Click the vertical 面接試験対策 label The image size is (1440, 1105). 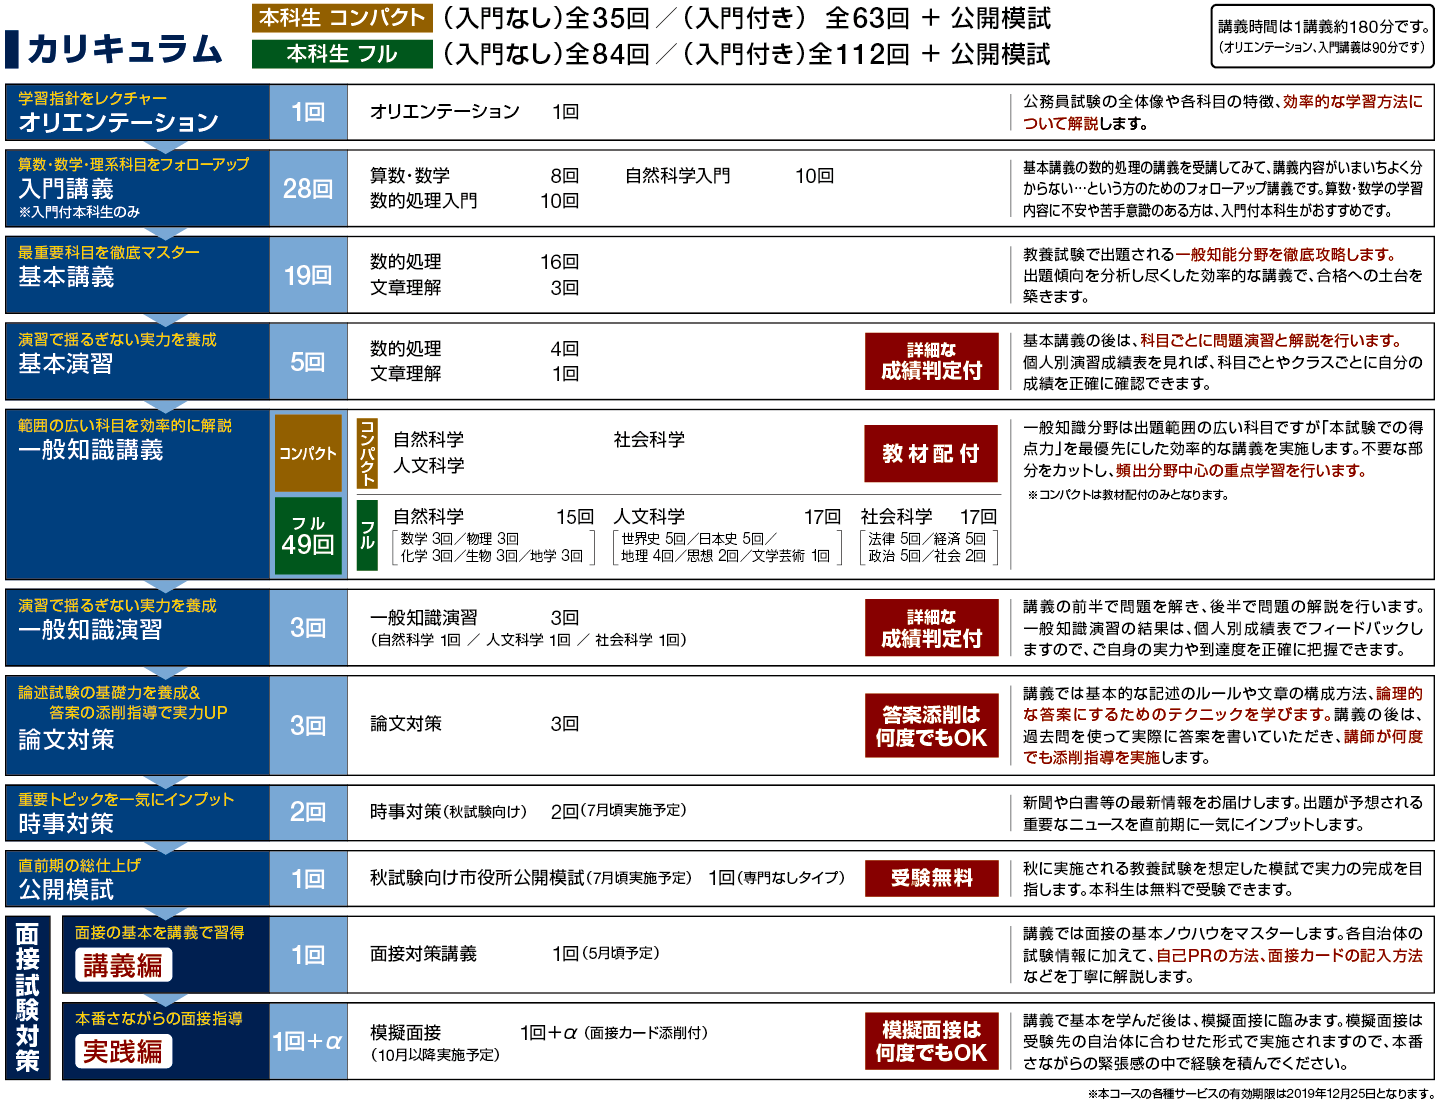28,998
